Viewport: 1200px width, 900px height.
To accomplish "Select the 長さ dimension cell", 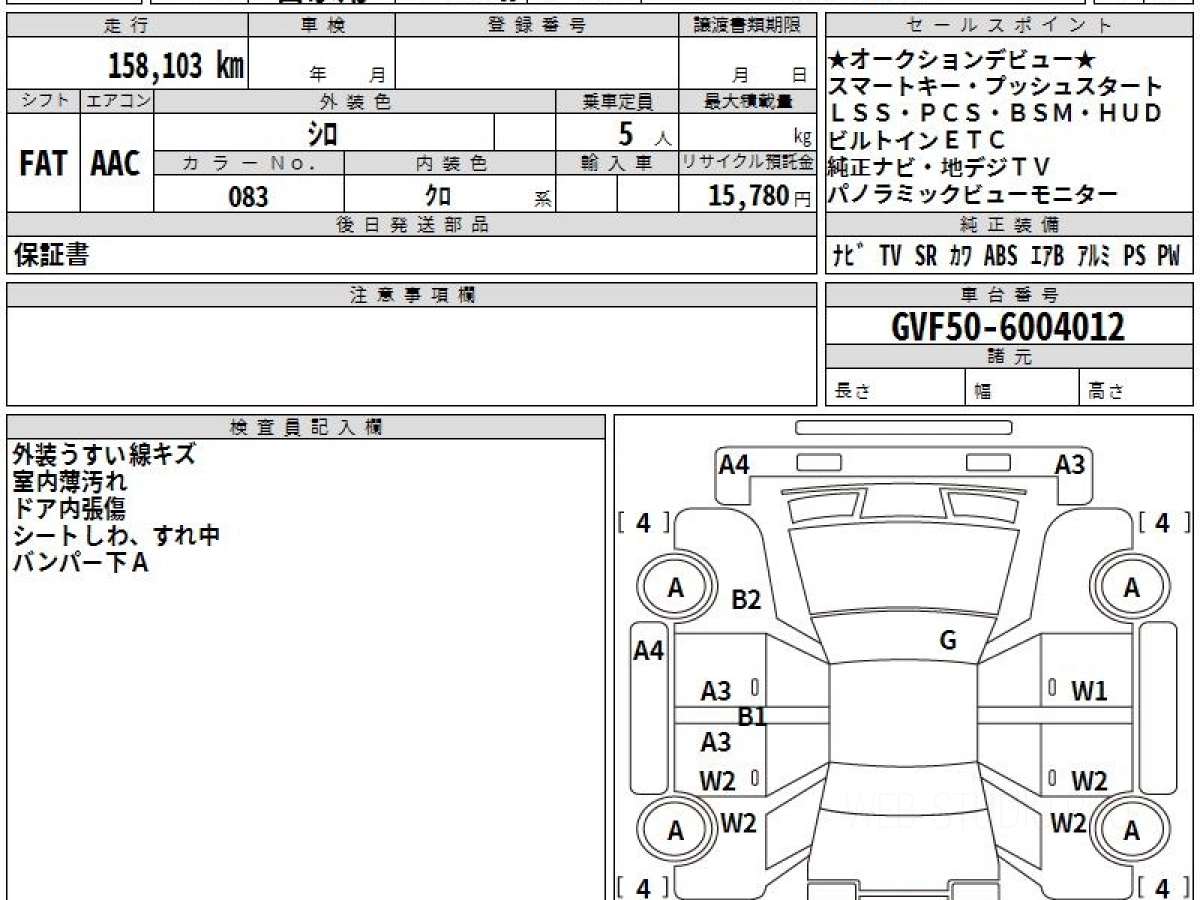I will [895, 388].
